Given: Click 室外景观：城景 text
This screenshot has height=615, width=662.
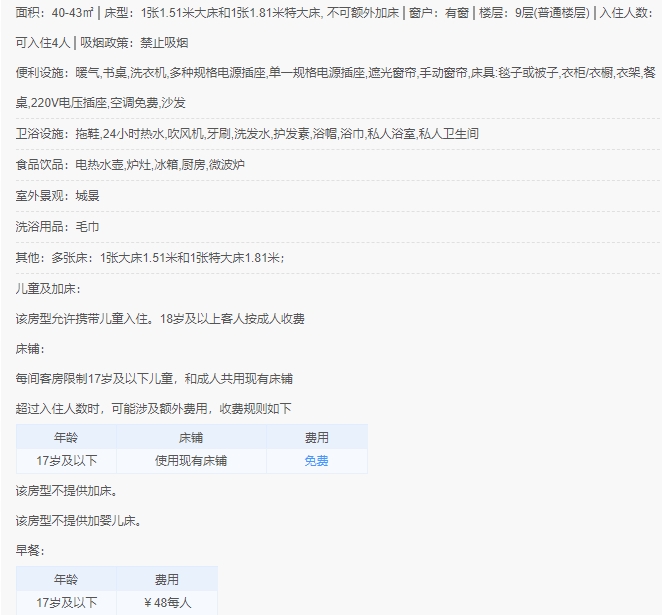Looking at the screenshot, I should (57, 195).
